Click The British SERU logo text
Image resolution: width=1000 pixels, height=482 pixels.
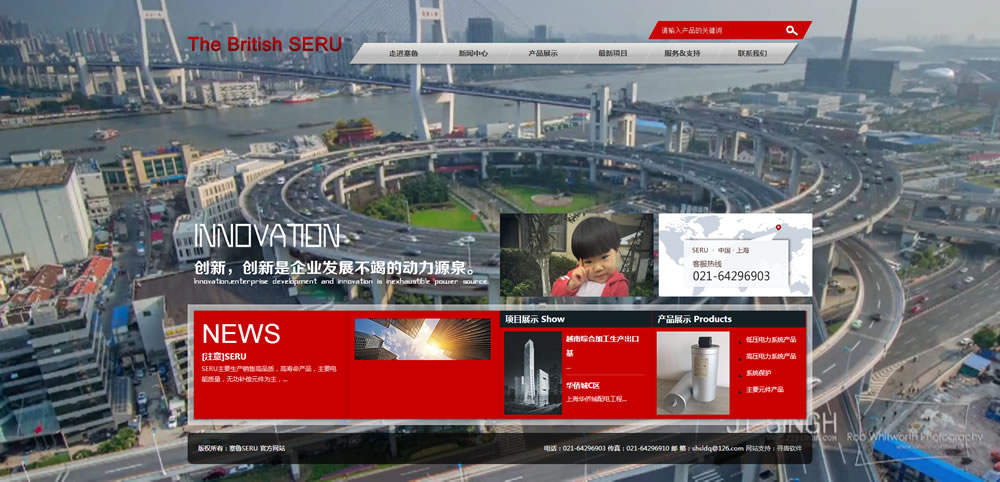point(265,44)
